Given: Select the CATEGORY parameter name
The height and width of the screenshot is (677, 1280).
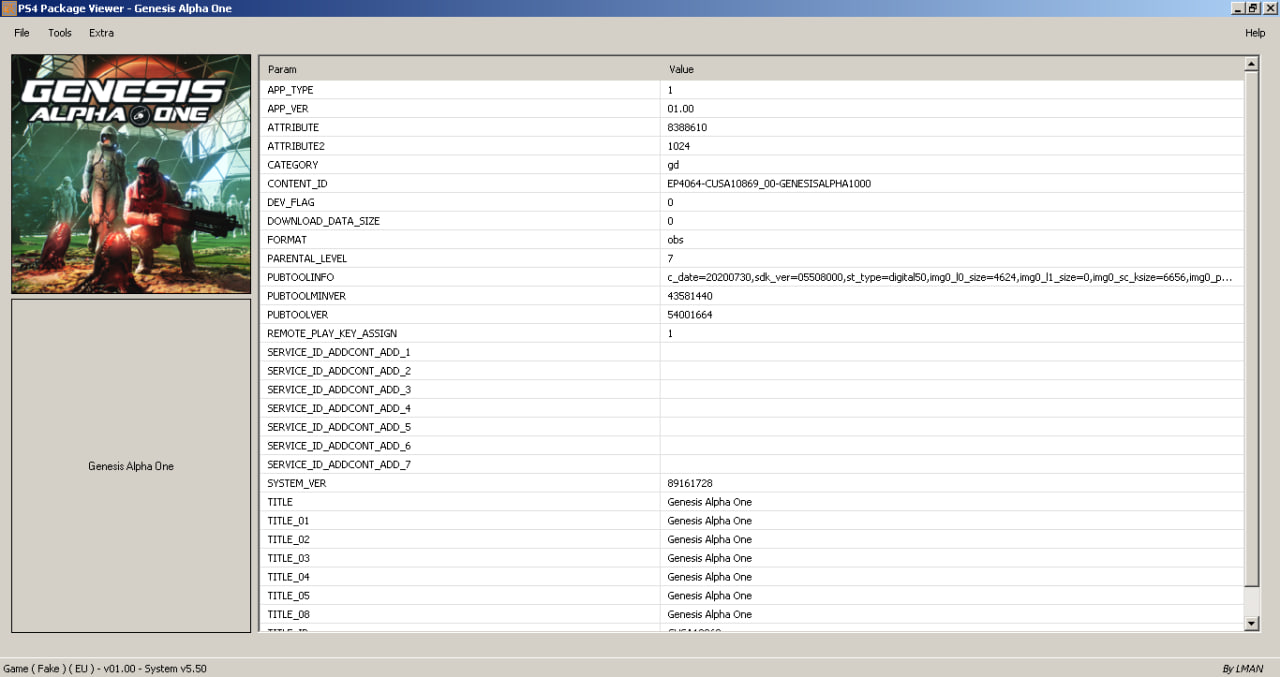Looking at the screenshot, I should click(x=293, y=165).
